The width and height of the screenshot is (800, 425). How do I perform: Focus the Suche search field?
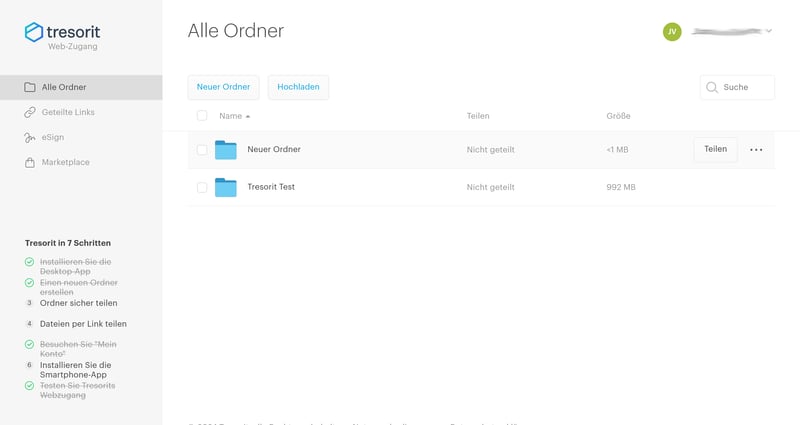[x=745, y=88]
